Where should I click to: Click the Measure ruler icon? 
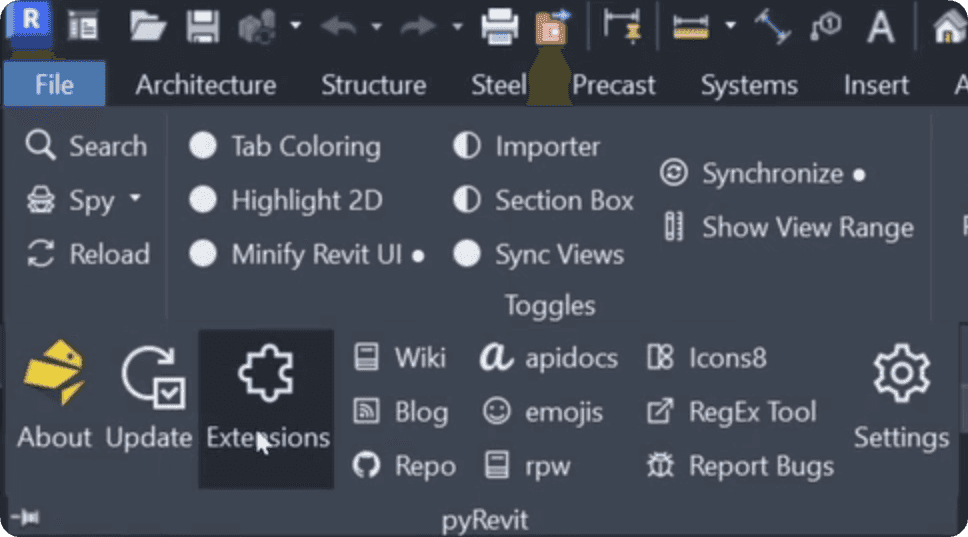click(691, 27)
